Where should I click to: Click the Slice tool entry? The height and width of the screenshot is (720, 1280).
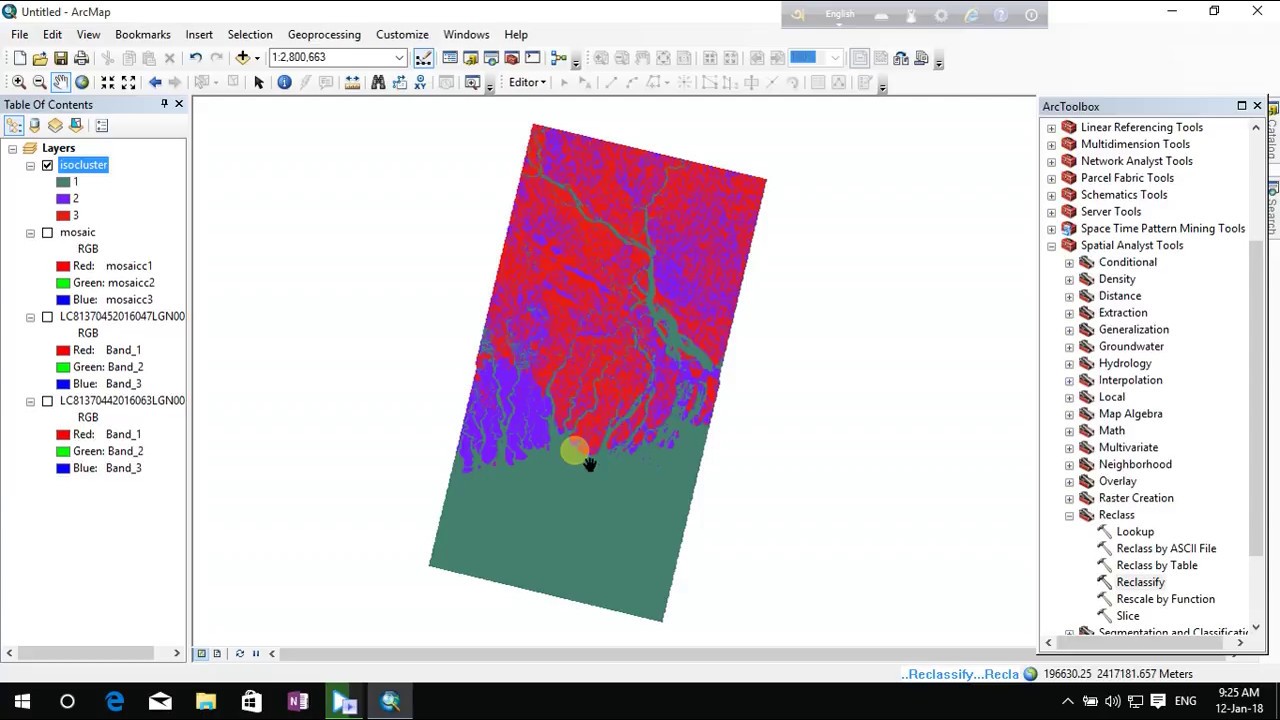tap(1127, 616)
